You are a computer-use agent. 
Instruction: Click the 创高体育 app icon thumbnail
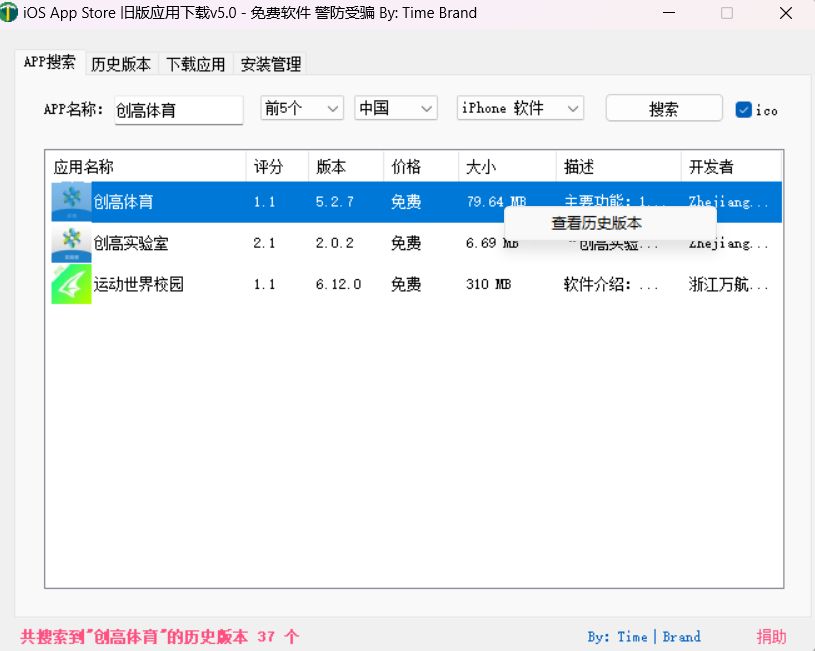pos(71,202)
